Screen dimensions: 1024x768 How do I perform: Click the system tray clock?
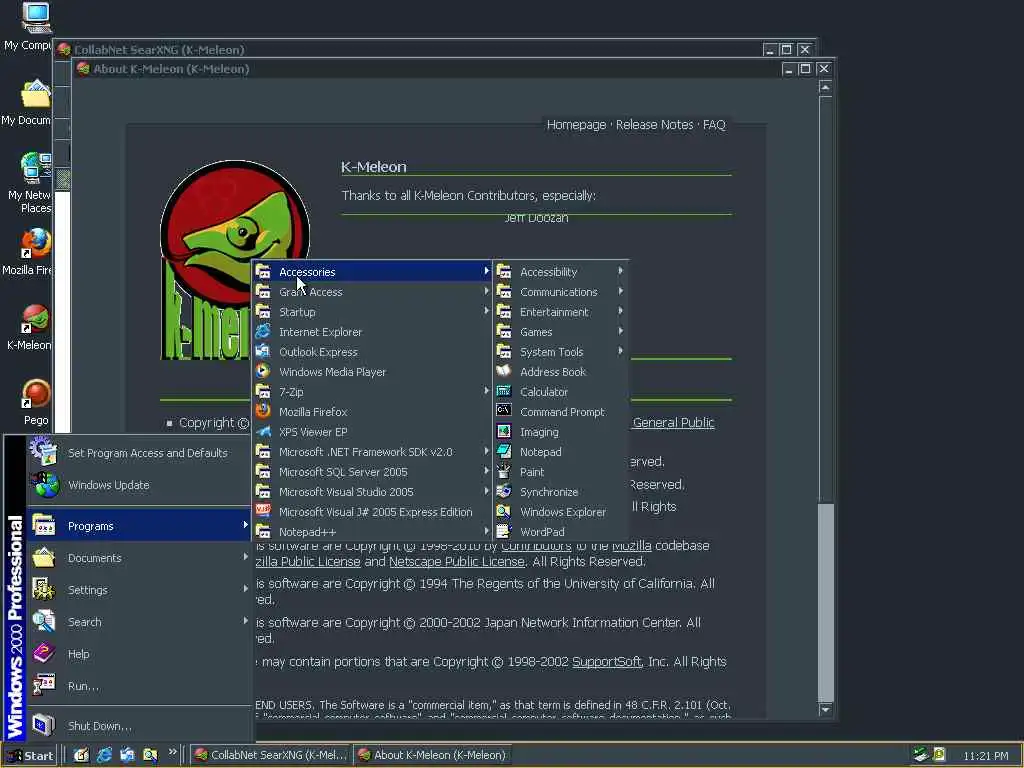click(x=985, y=756)
